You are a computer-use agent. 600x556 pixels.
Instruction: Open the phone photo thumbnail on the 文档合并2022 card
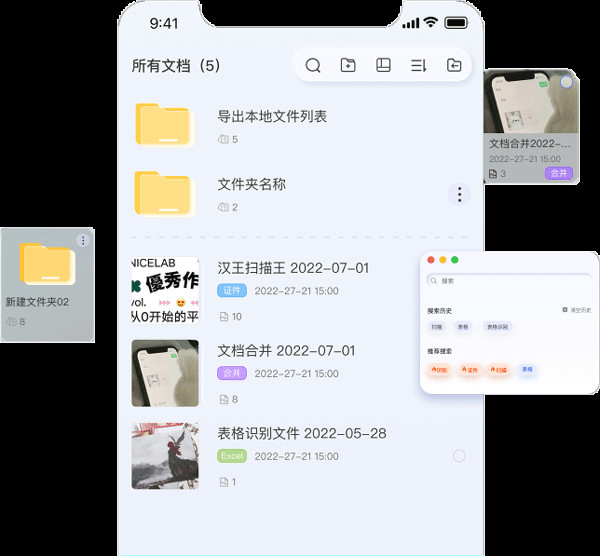click(531, 101)
